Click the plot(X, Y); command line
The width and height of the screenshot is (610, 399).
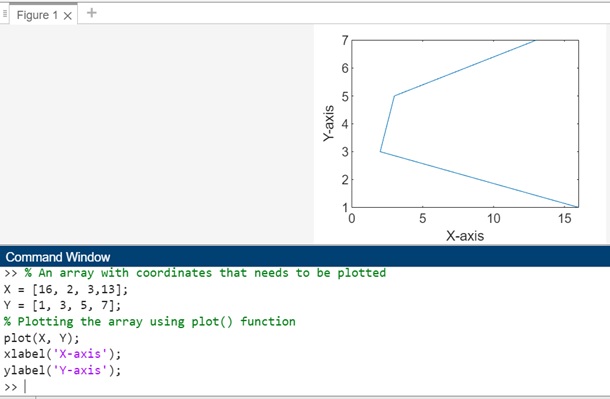(41, 338)
